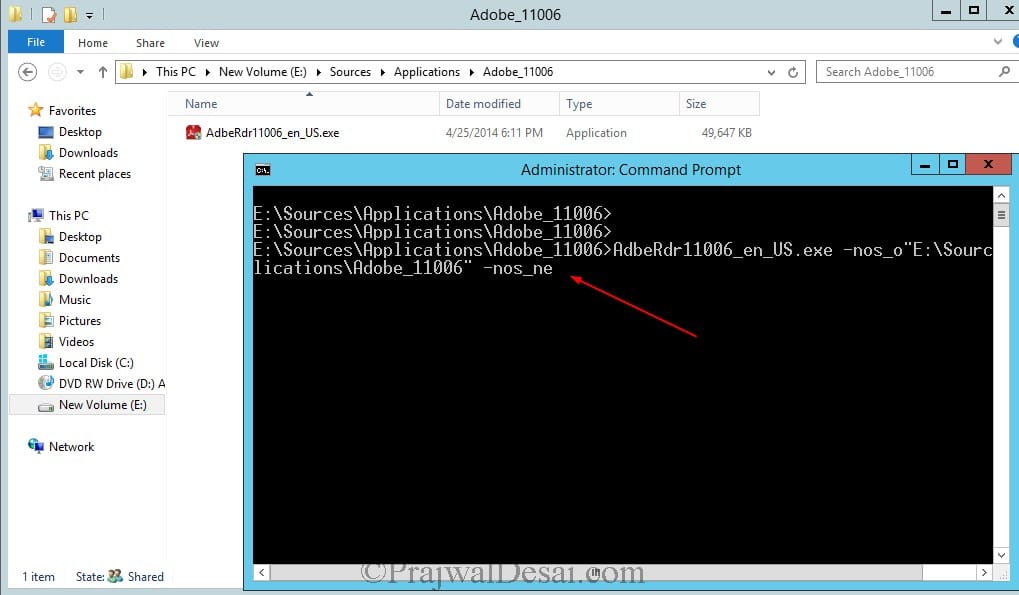Open Network in navigation pane
Screen dimensions: 1019x595
tap(71, 447)
